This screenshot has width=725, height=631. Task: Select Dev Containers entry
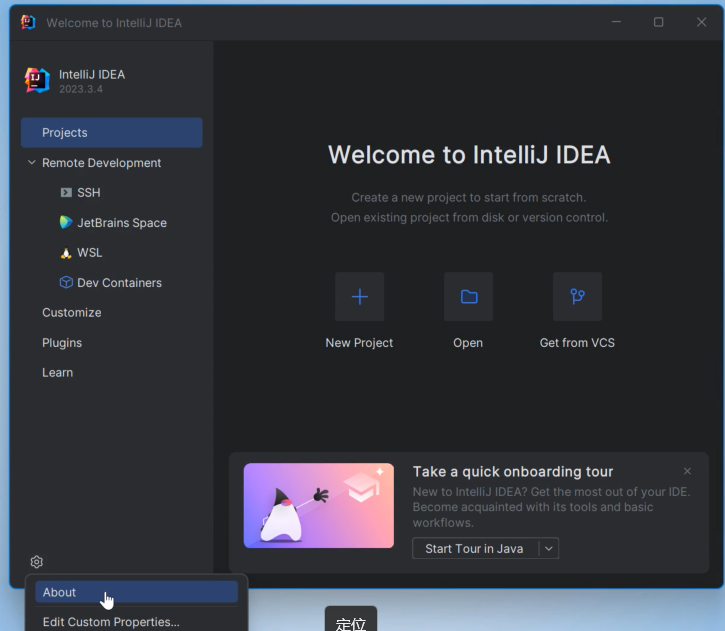[x=119, y=283]
